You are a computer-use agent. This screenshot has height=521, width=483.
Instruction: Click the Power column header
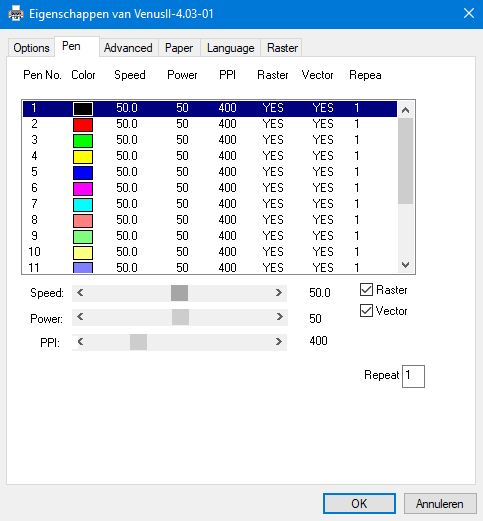coord(182,75)
